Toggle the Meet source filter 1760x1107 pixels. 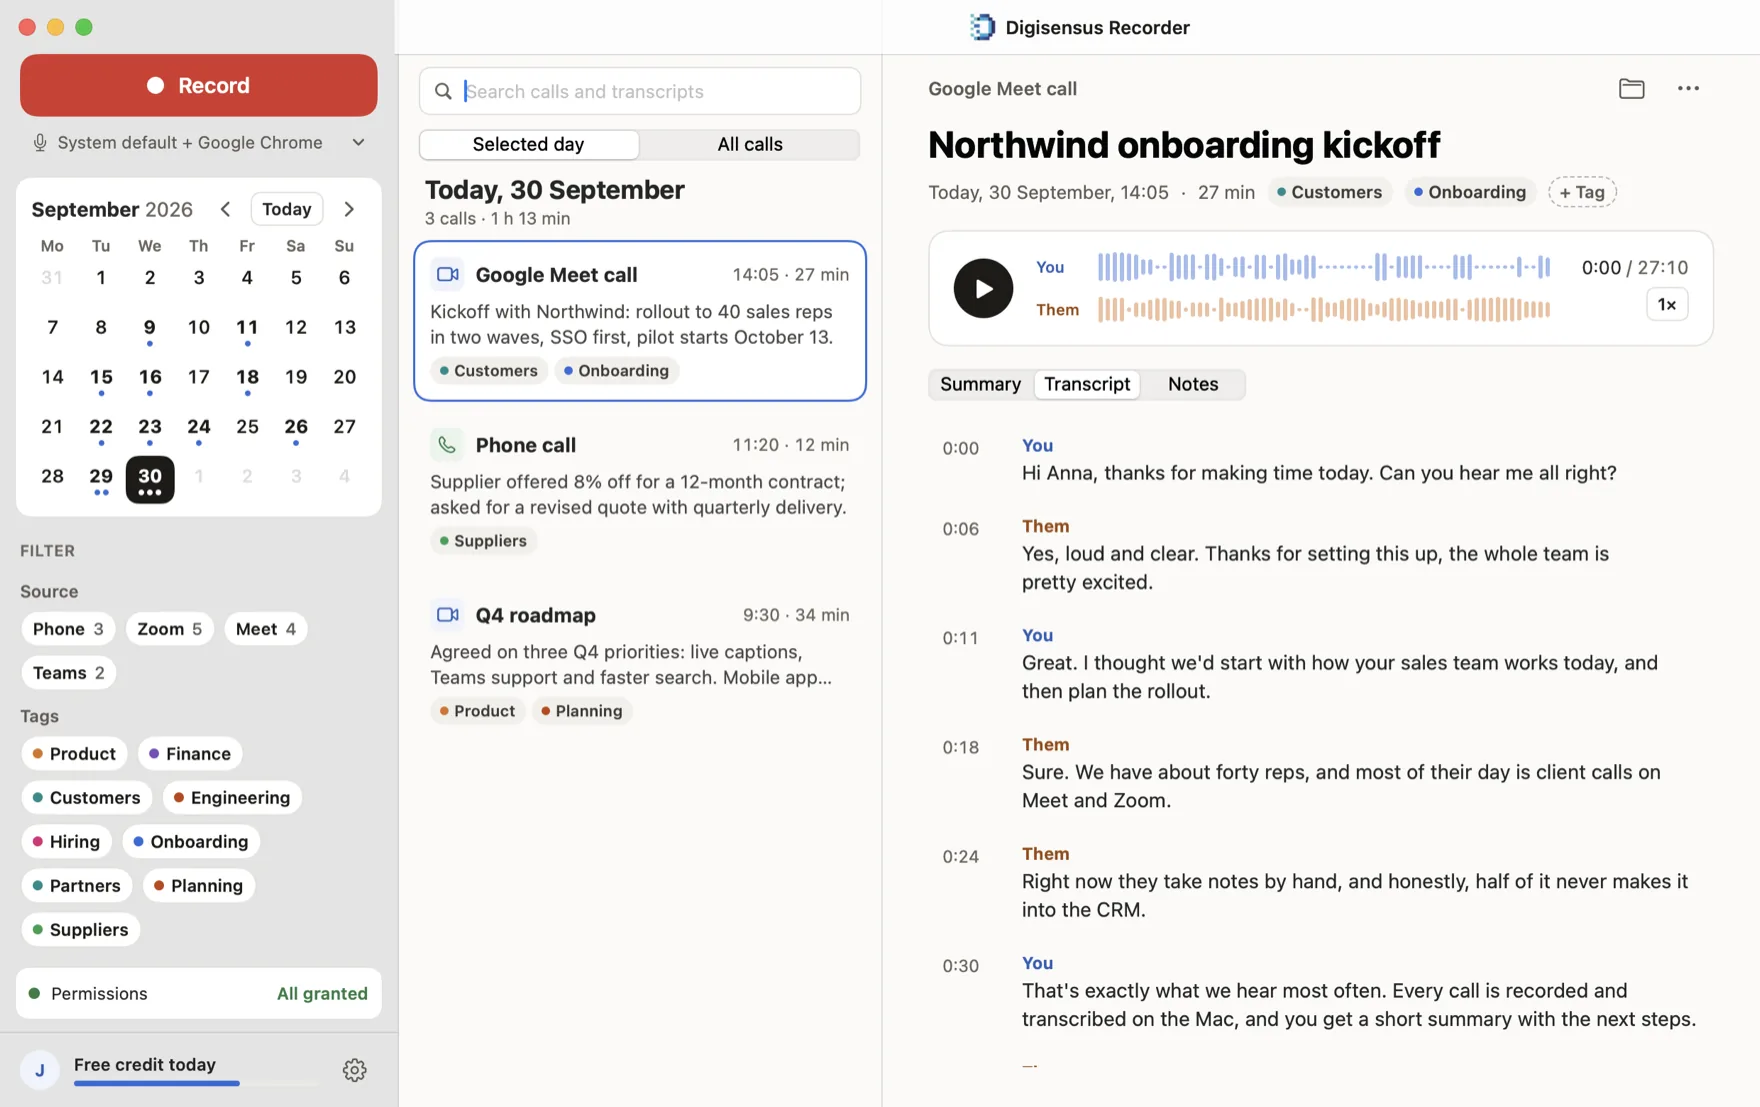[266, 629]
